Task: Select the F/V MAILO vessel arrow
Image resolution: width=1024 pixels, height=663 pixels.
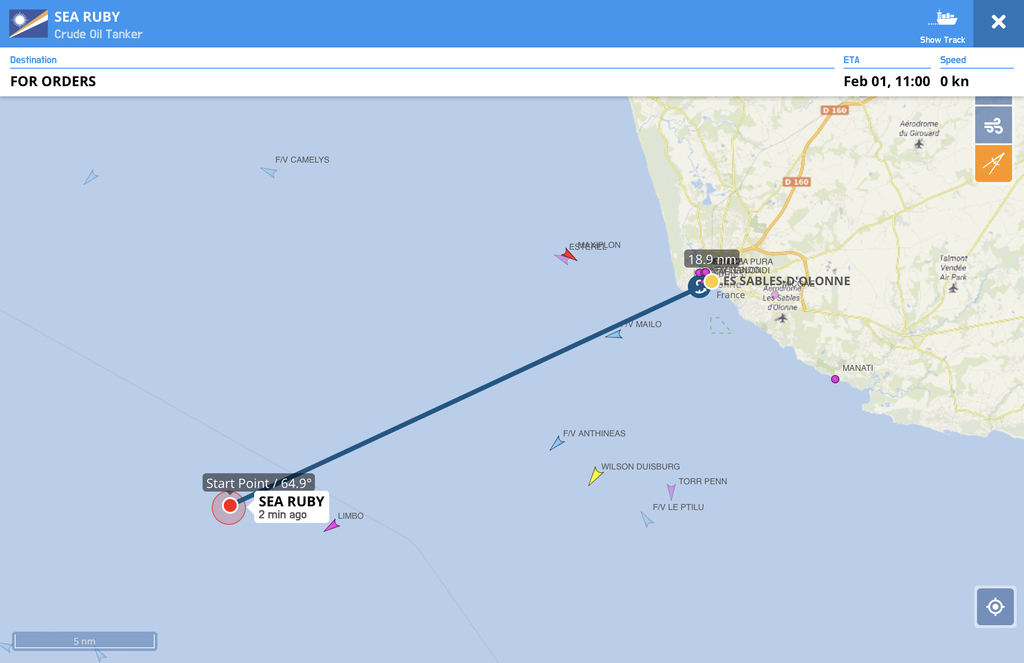Action: tap(614, 334)
